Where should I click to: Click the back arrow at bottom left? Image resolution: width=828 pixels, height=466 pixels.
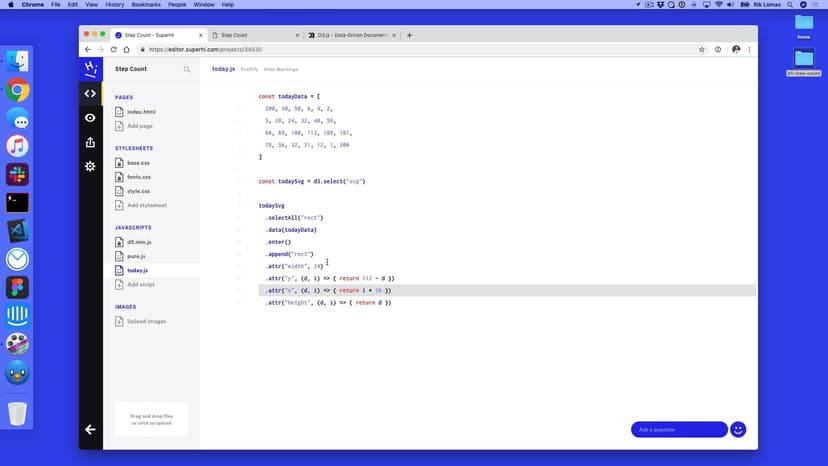tap(90, 429)
